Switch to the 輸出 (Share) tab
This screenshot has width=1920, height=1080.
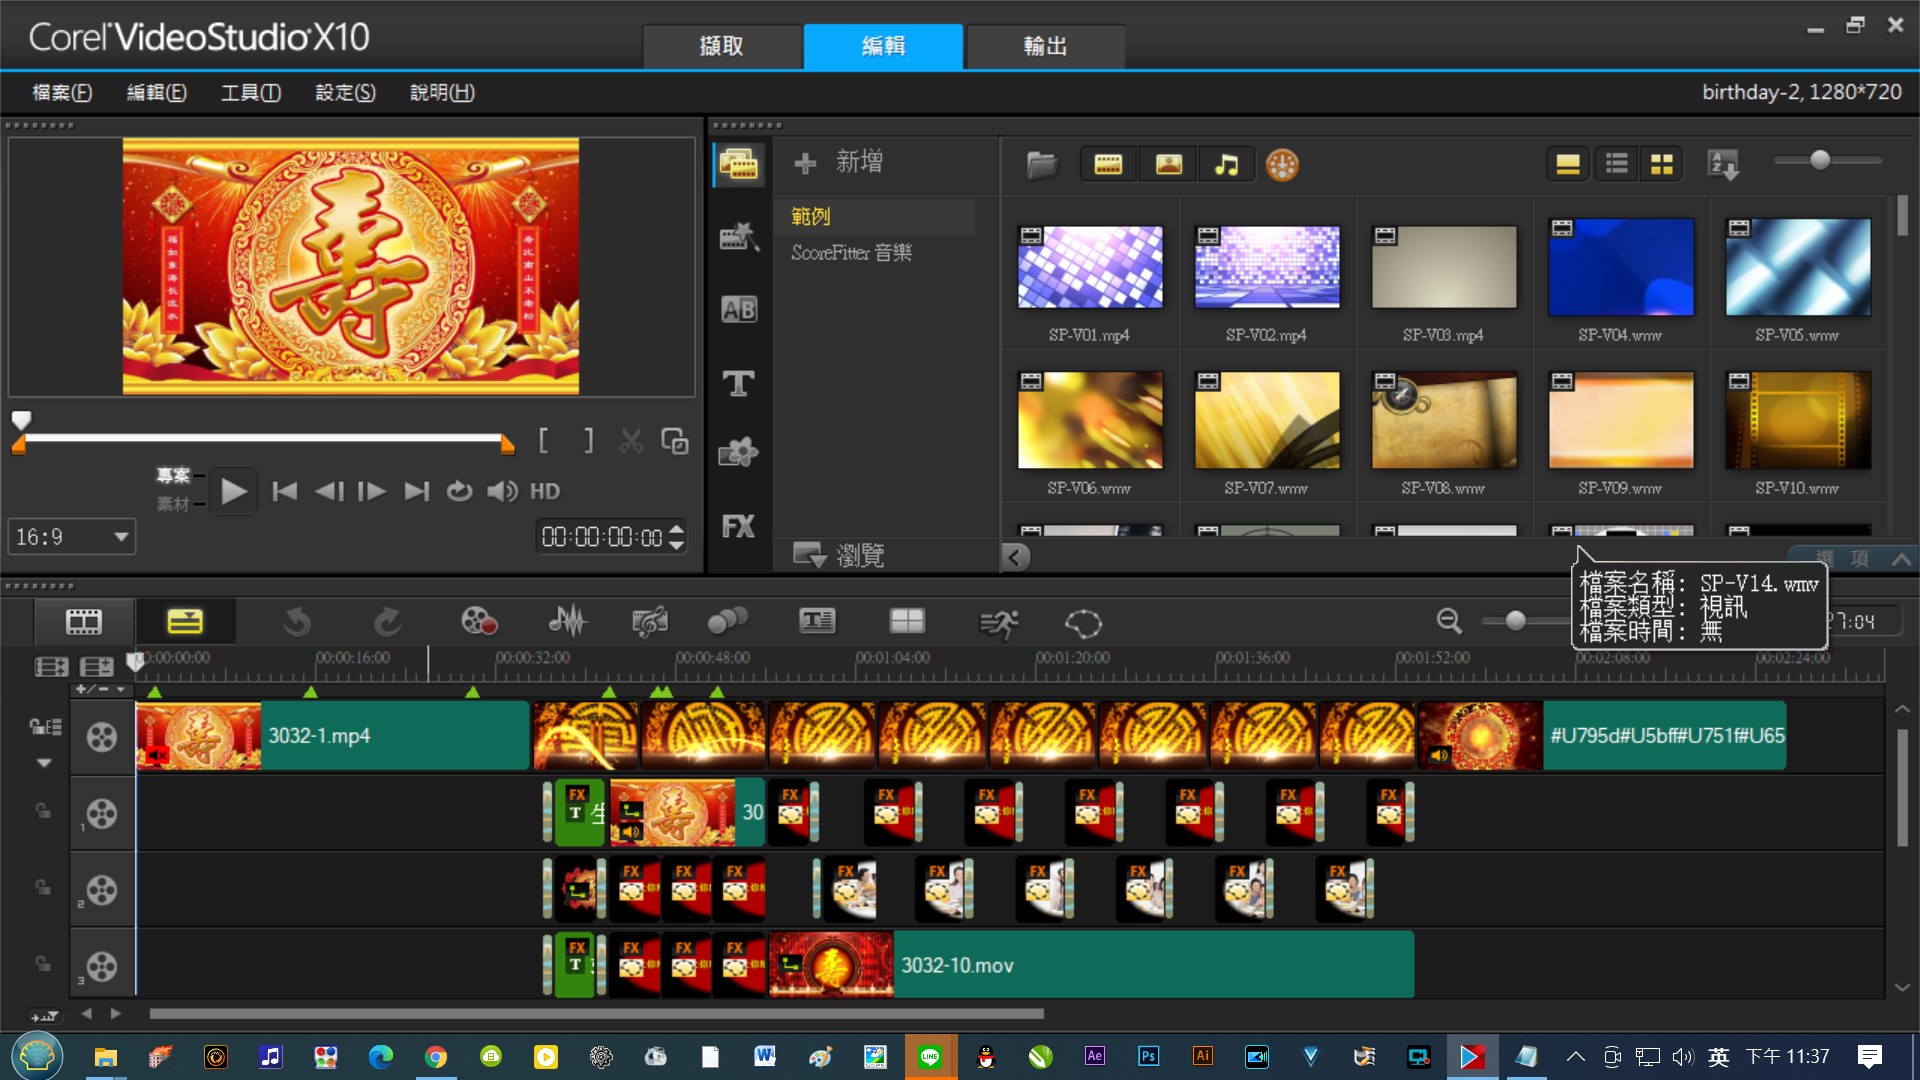pyautogui.click(x=1044, y=46)
